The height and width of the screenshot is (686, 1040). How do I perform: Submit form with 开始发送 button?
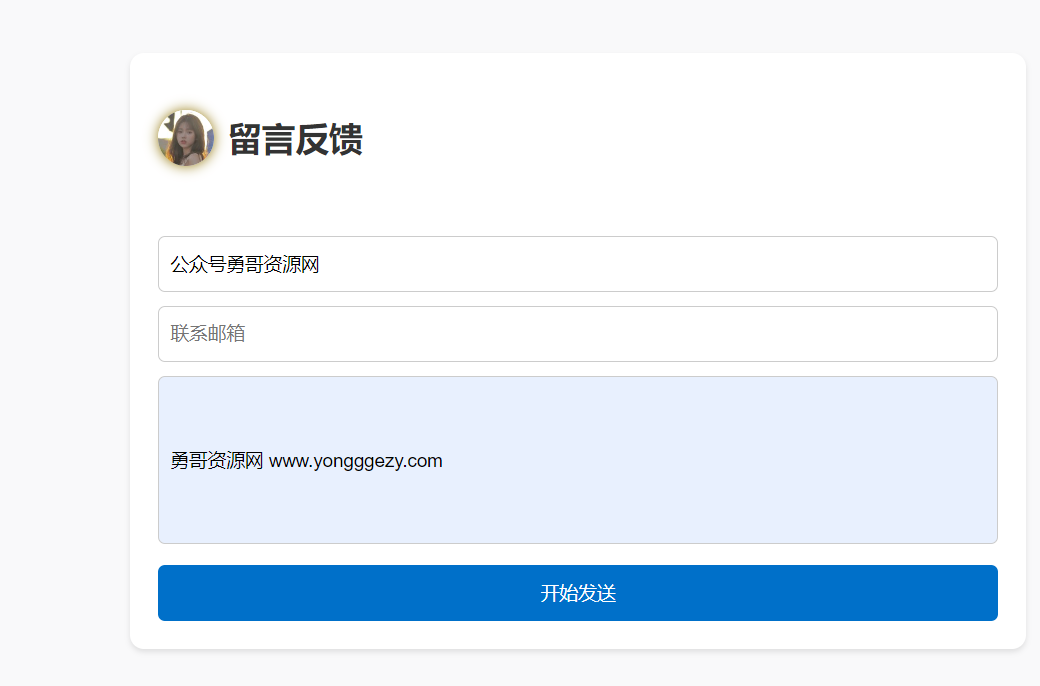578,593
